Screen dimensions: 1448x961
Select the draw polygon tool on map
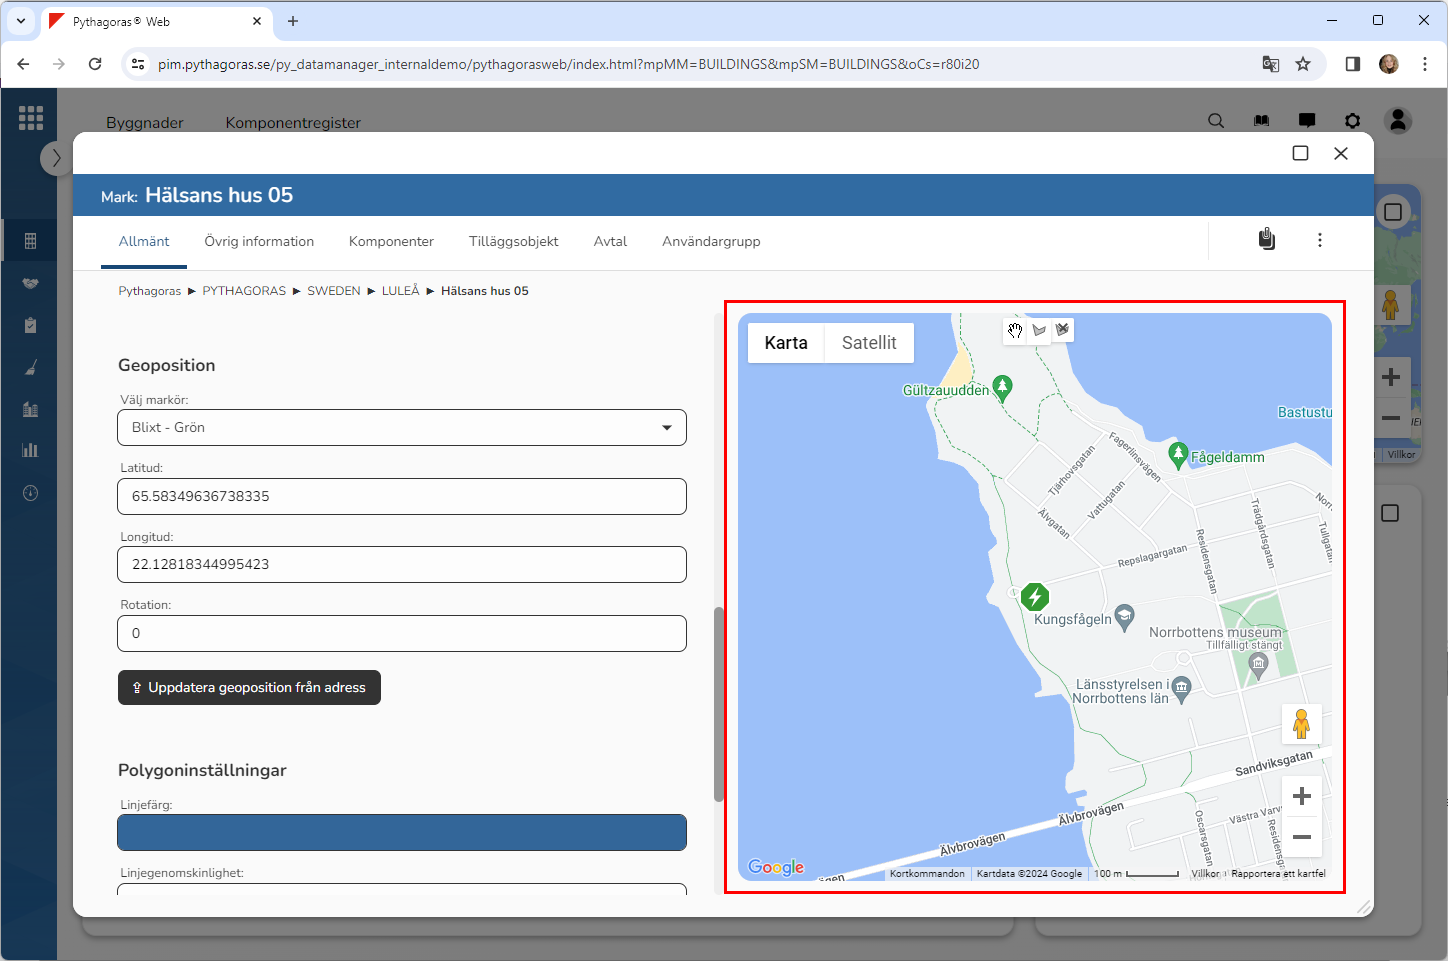point(1039,330)
